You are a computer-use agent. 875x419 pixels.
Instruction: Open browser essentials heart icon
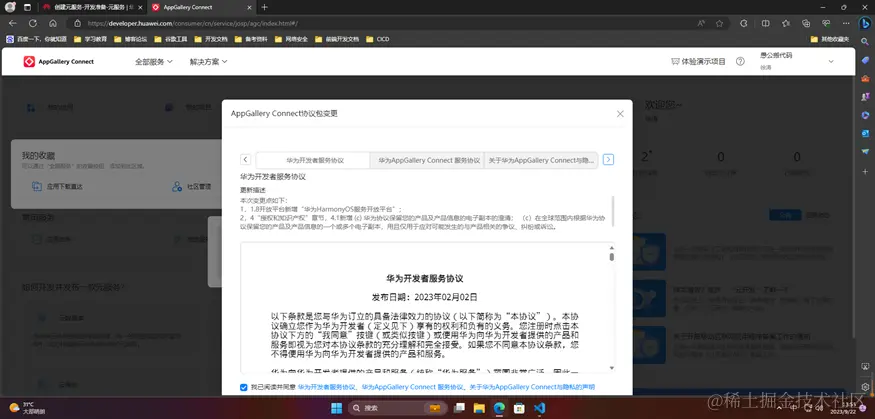[x=826, y=23]
